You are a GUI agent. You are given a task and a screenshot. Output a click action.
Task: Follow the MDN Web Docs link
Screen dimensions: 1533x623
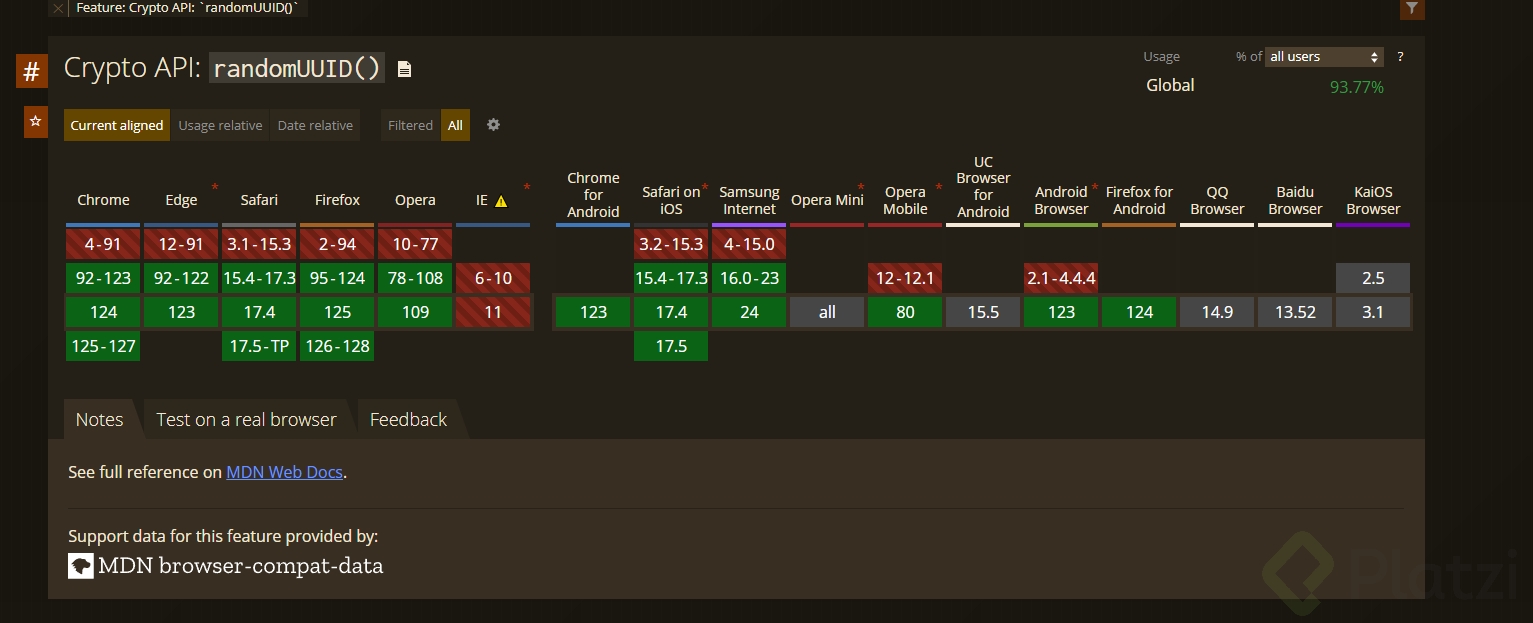tap(285, 472)
